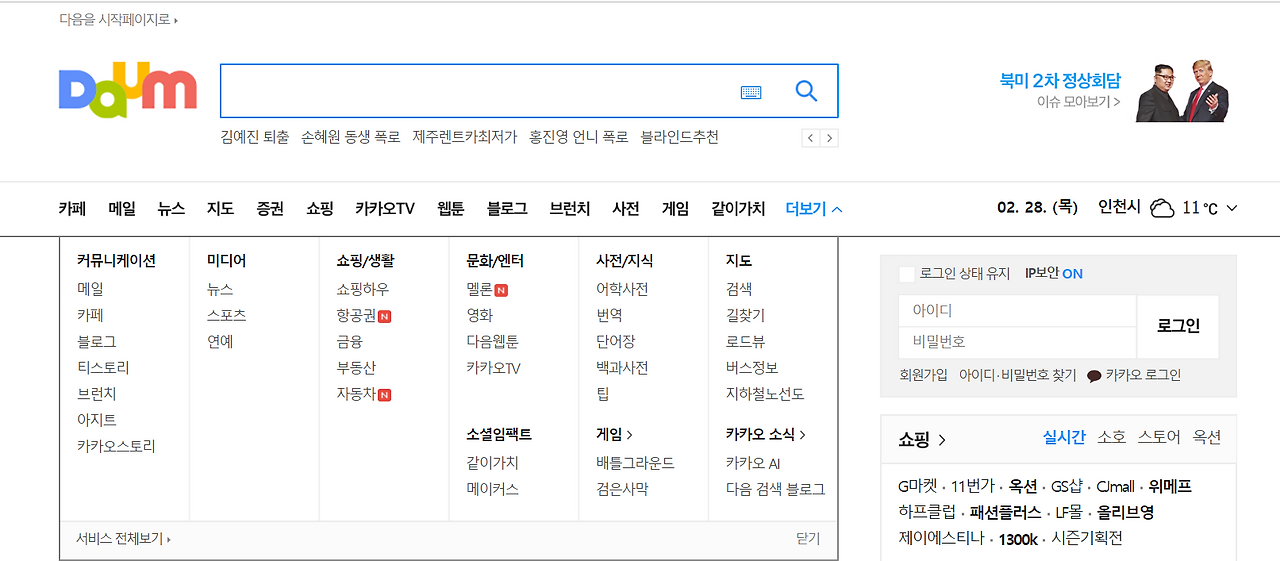Open the 쇼핑 > heading
Image resolution: width=1280 pixels, height=561 pixels.
pyautogui.click(x=922, y=439)
